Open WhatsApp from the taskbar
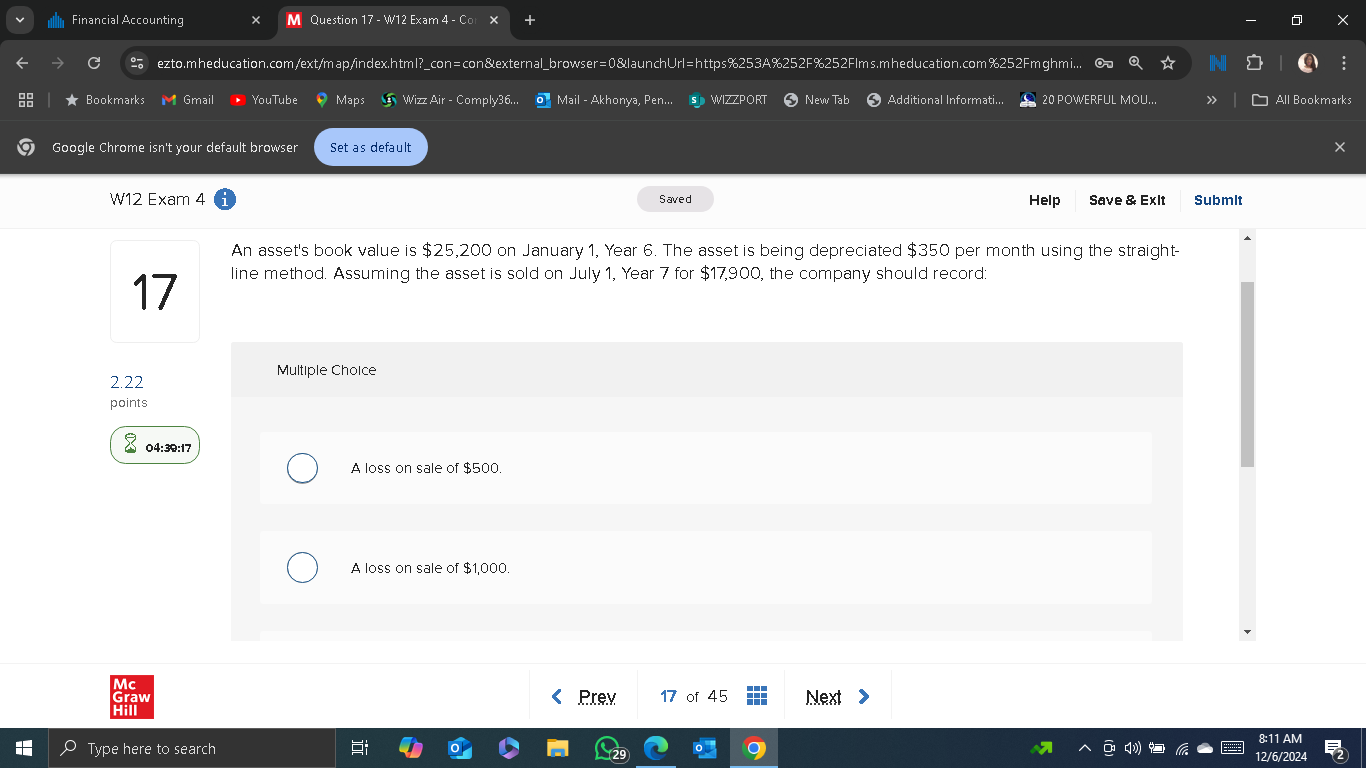The width and height of the screenshot is (1366, 768). (x=609, y=748)
